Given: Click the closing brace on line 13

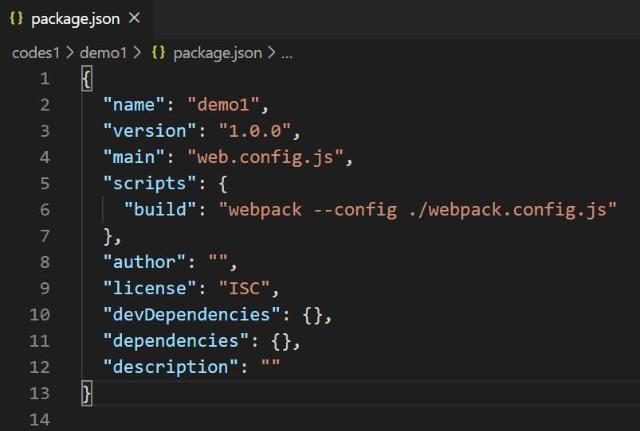Looking at the screenshot, I should pyautogui.click(x=87, y=393).
